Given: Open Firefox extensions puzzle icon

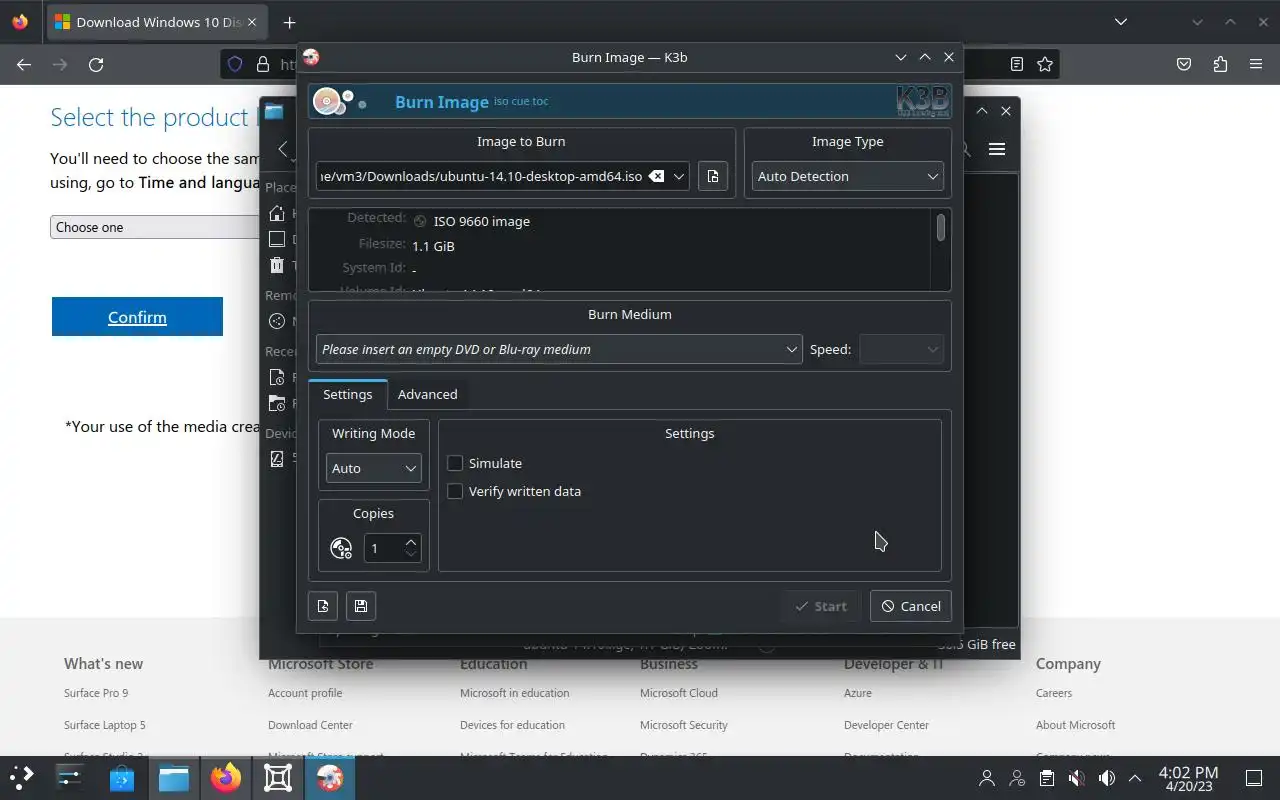Looking at the screenshot, I should [1220, 64].
